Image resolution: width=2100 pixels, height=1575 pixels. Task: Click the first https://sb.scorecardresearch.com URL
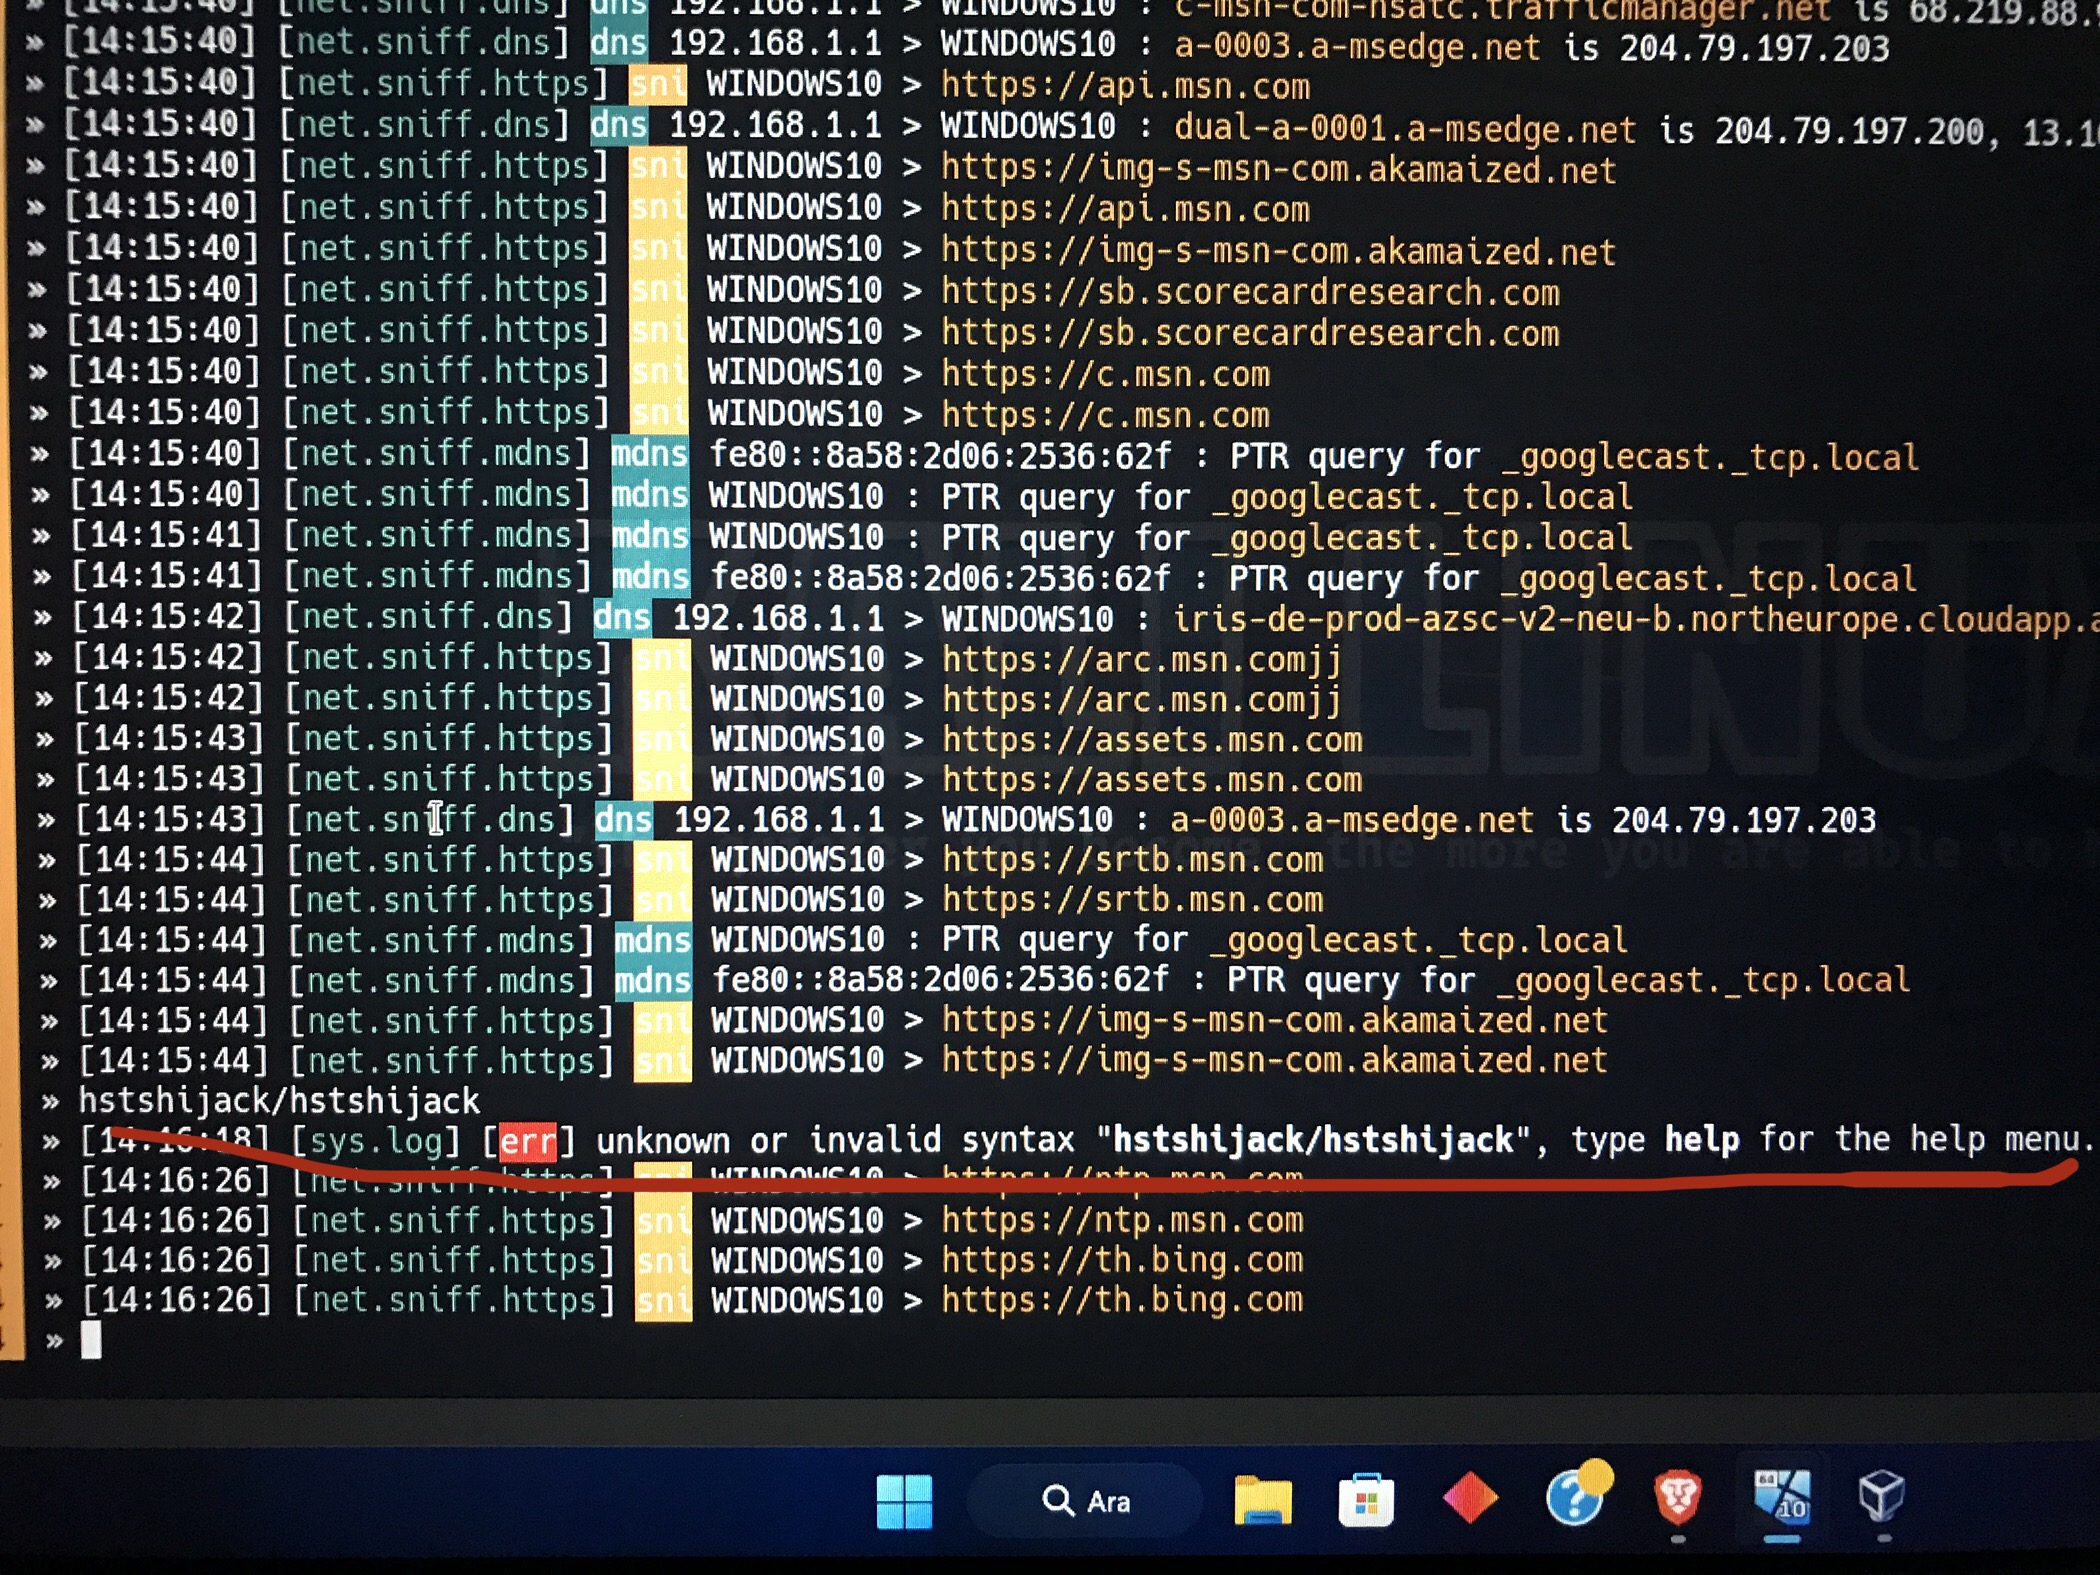(x=1250, y=292)
